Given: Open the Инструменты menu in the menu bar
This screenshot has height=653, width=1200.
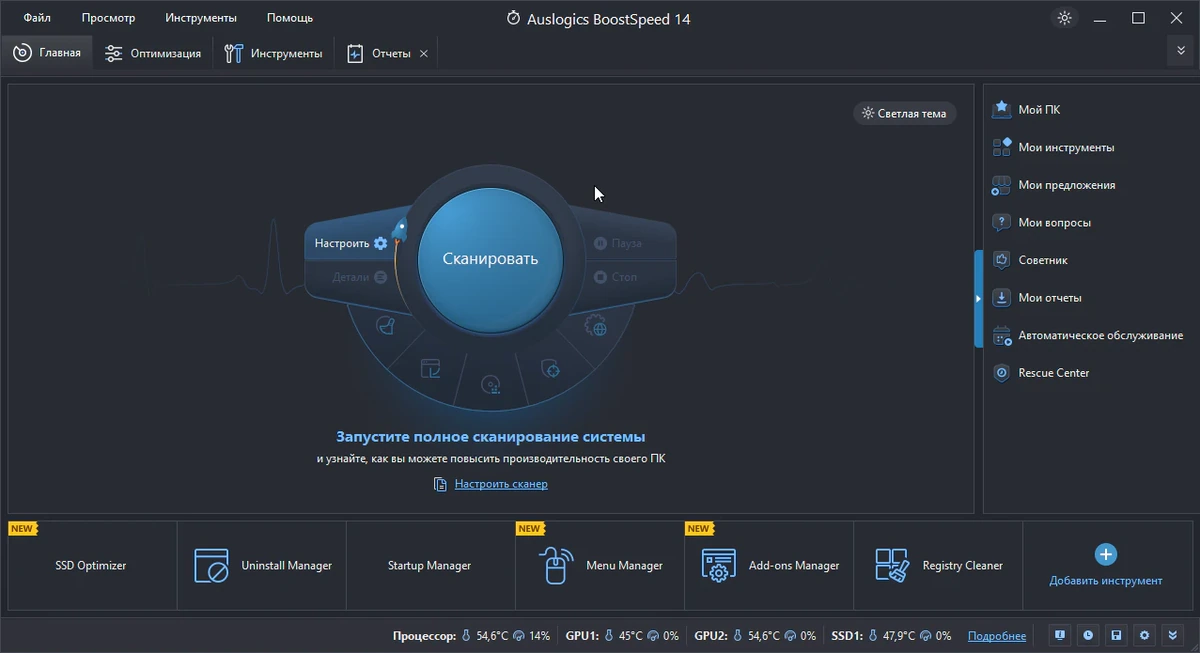Looking at the screenshot, I should 202,18.
